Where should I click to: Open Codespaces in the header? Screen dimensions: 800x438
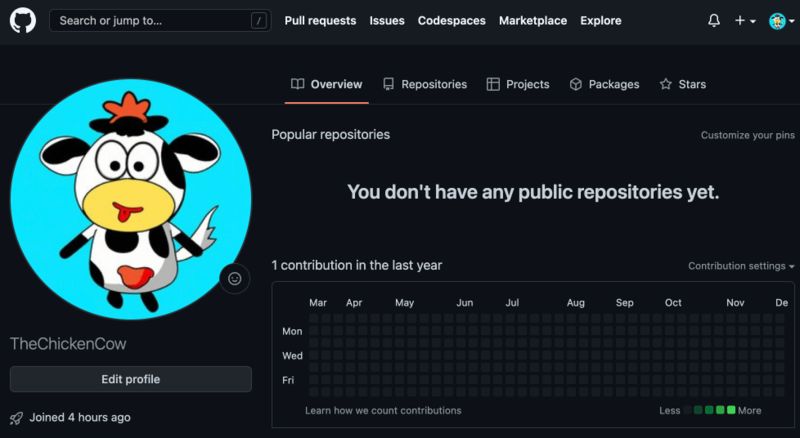point(452,21)
